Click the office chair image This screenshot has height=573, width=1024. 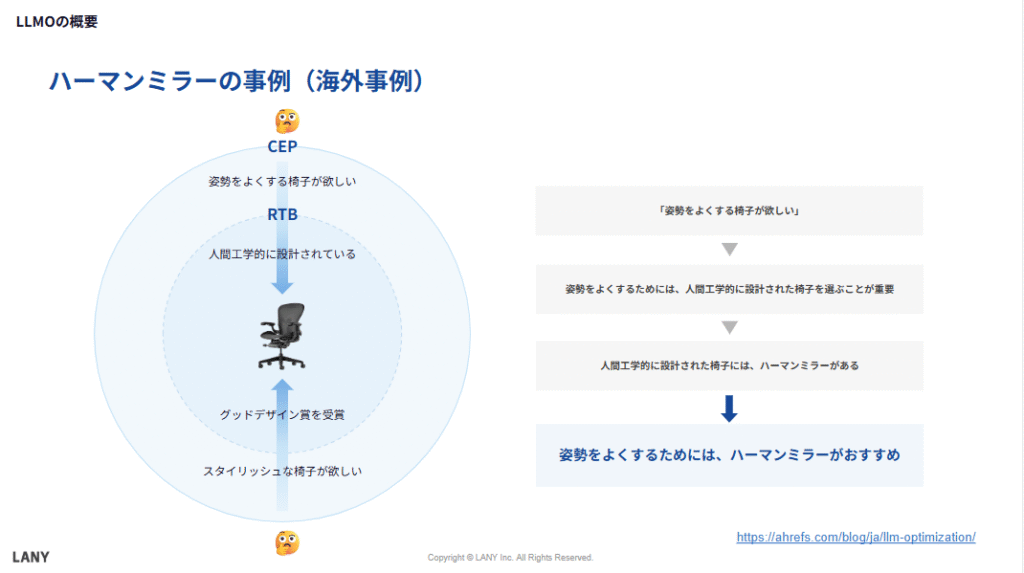pyautogui.click(x=282, y=336)
